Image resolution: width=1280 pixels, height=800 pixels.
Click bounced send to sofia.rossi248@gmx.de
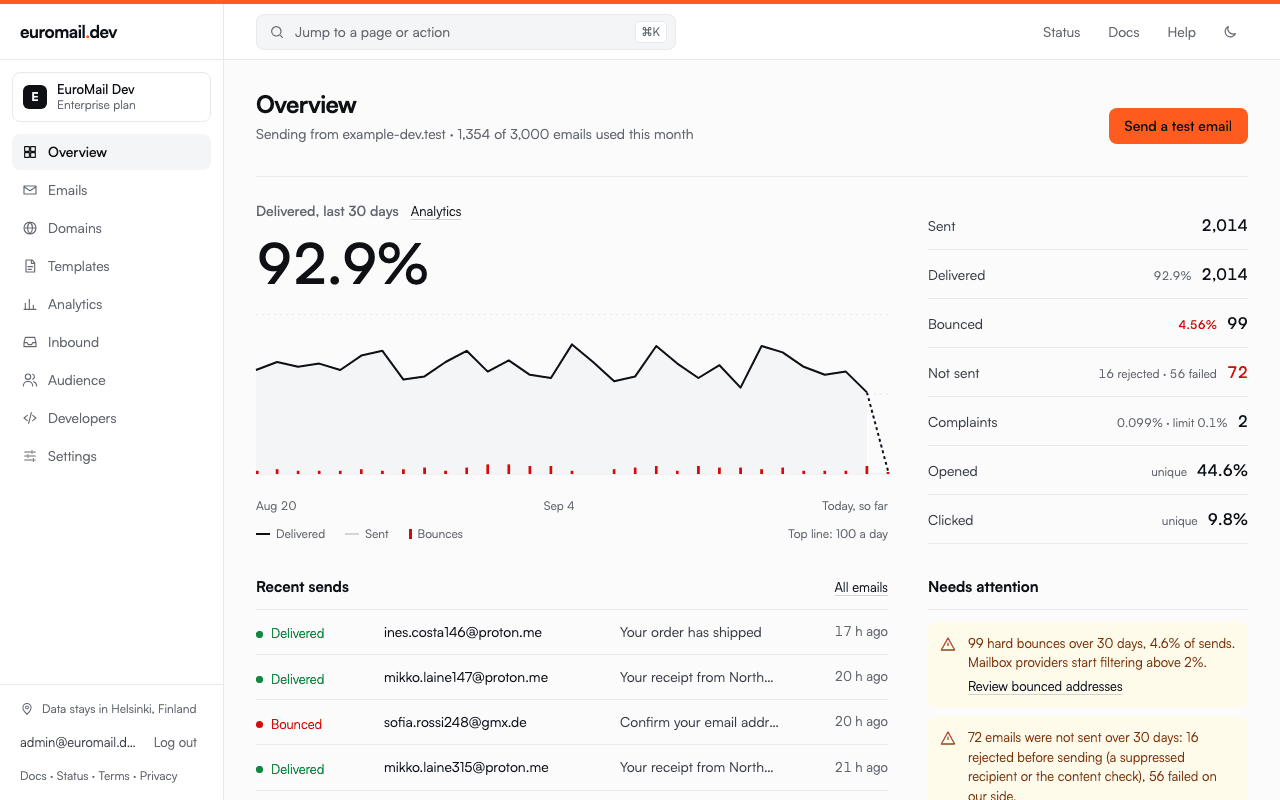coord(572,723)
